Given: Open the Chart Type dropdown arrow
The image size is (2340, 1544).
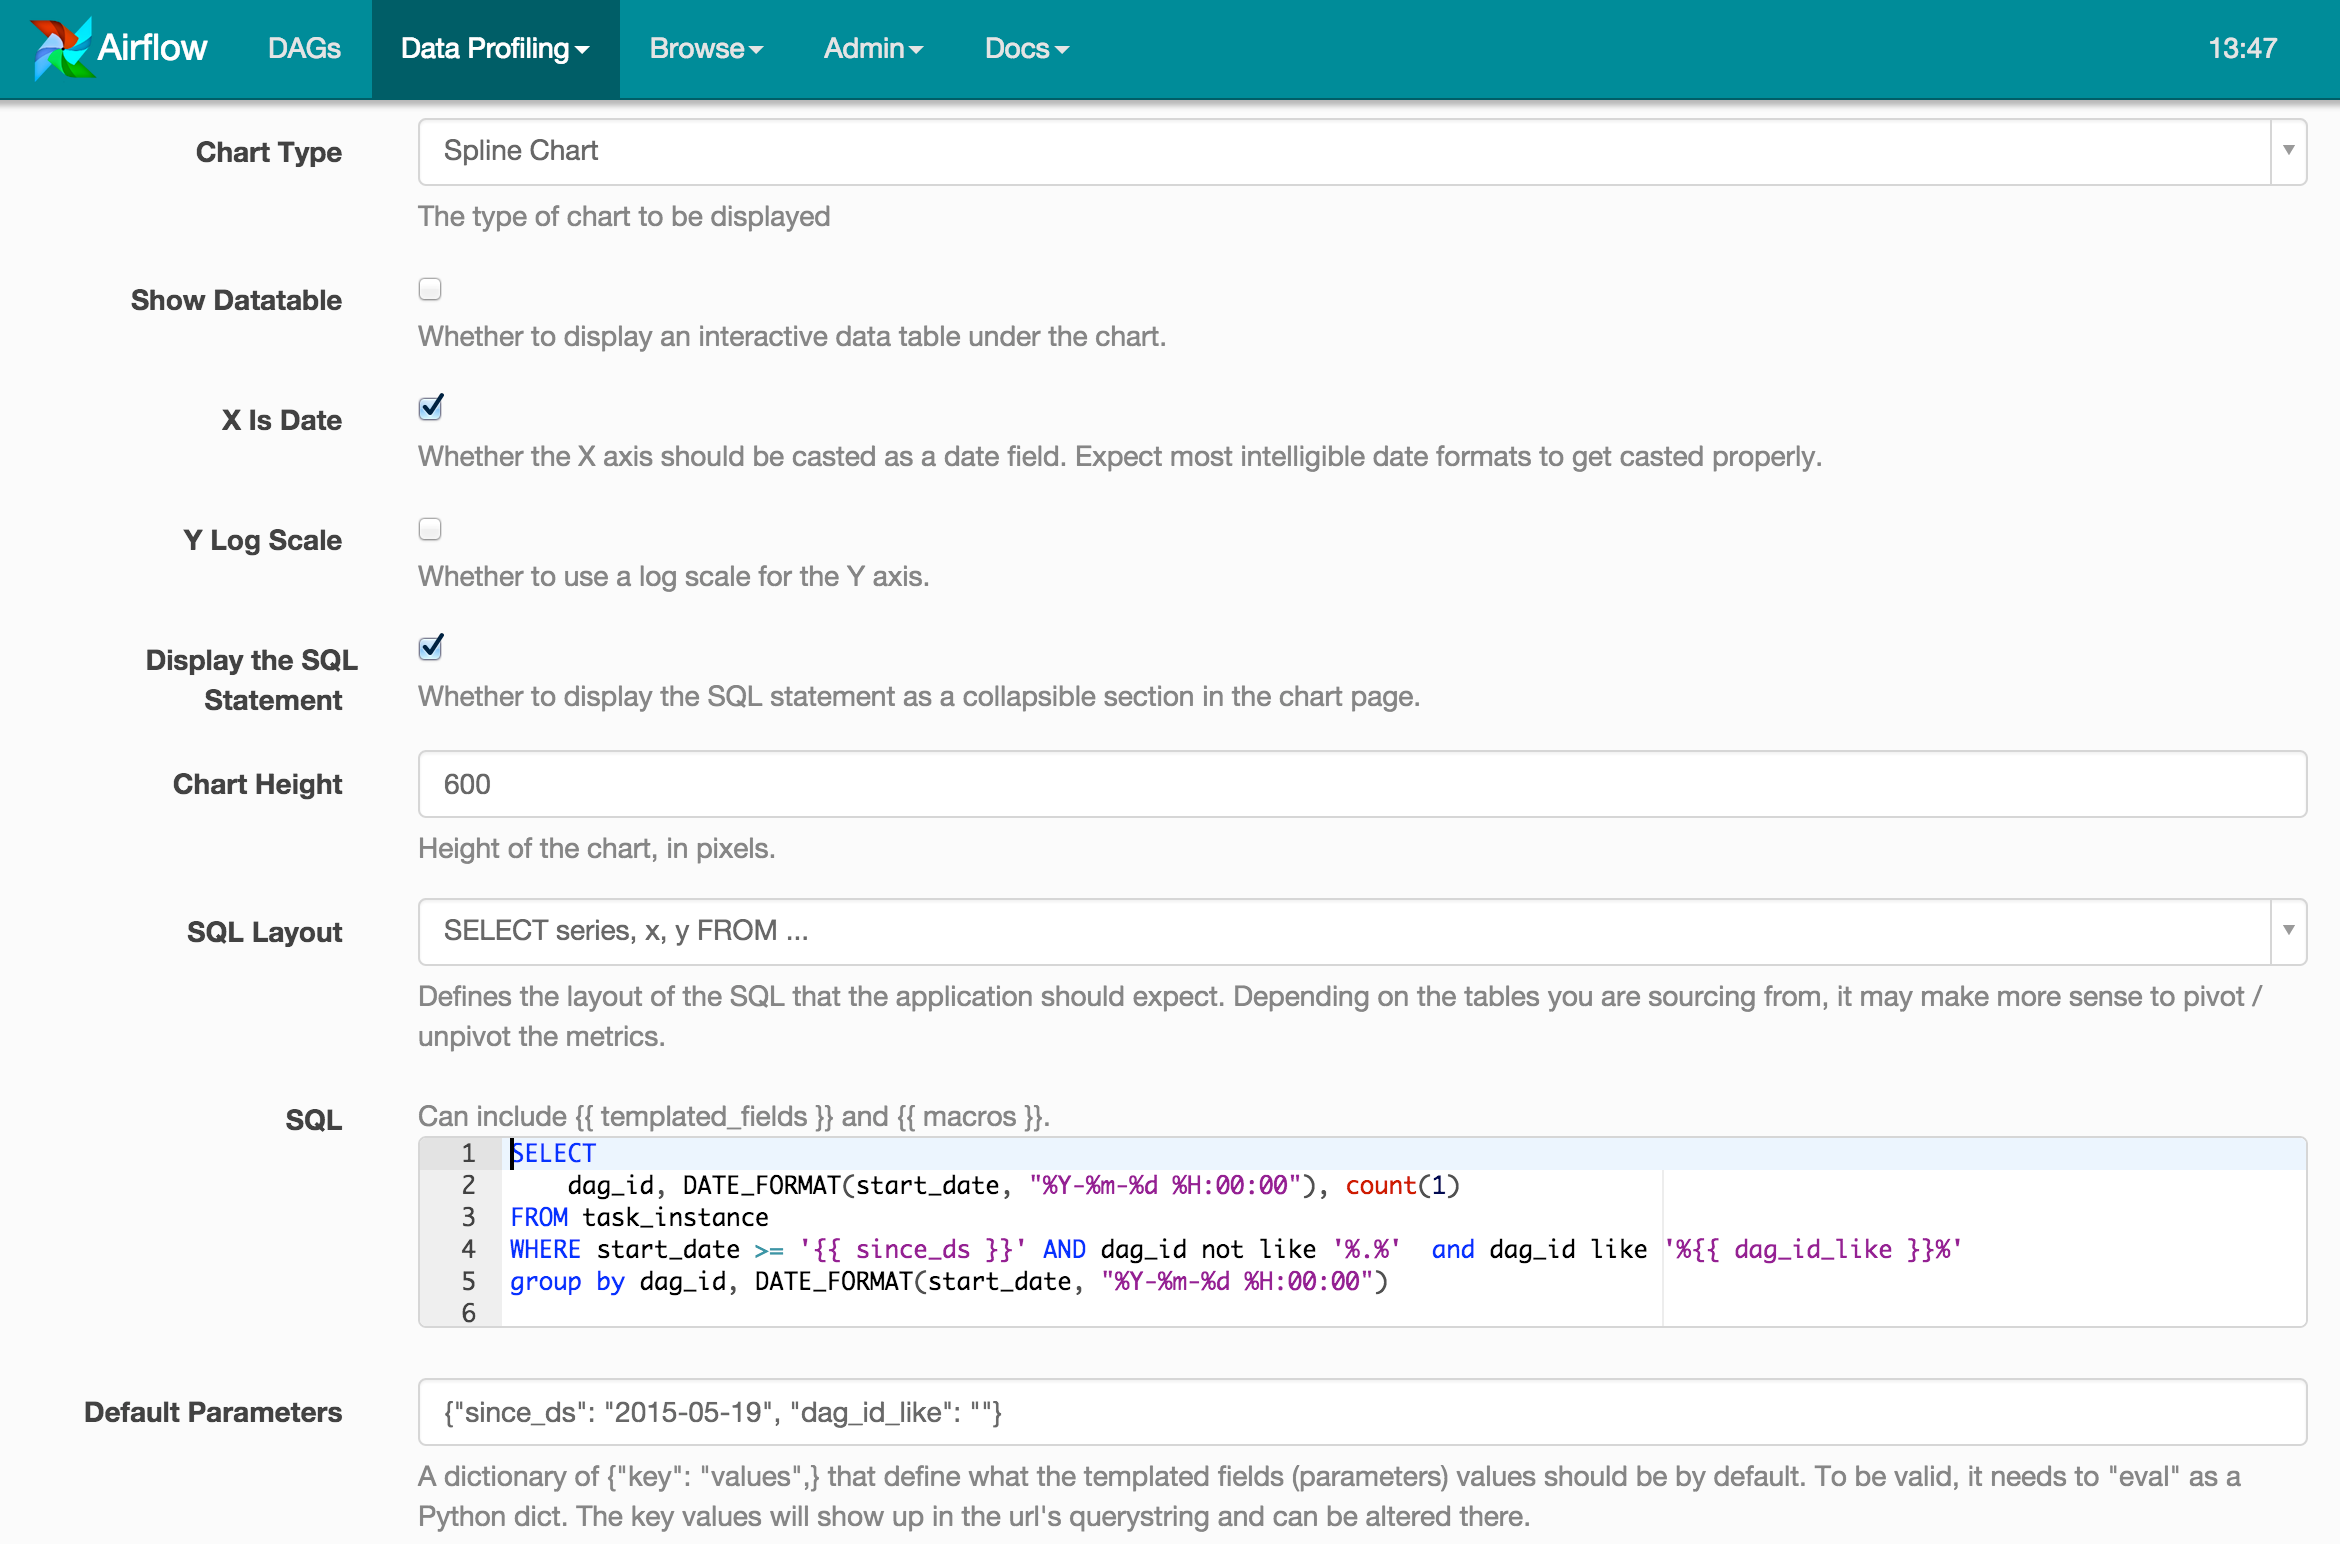Looking at the screenshot, I should click(x=2288, y=151).
